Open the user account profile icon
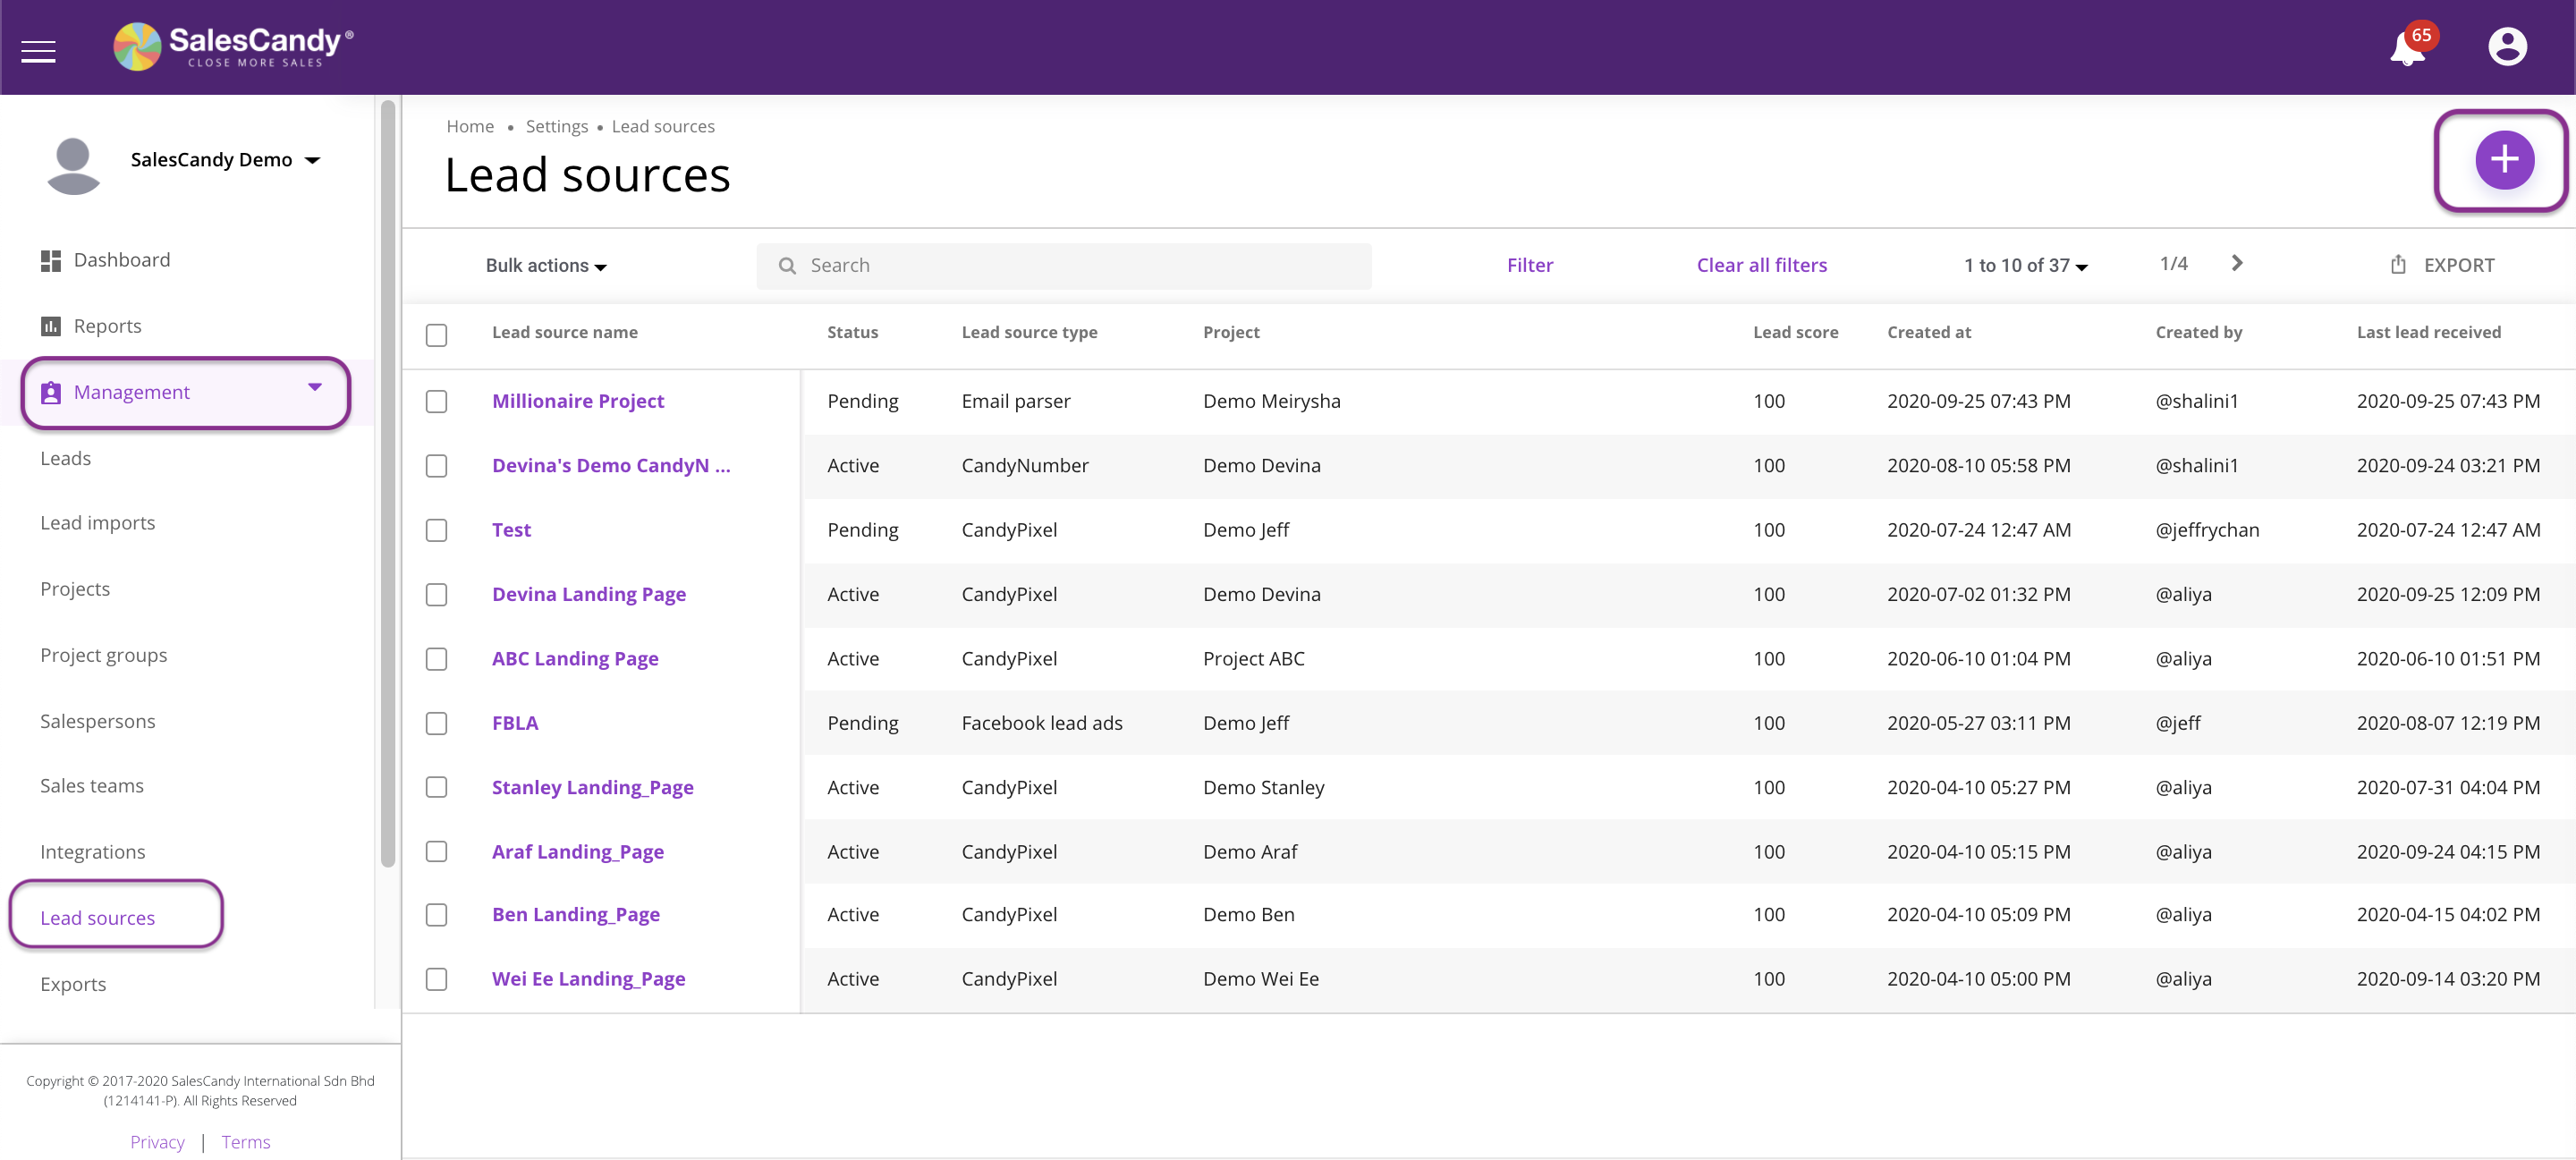 pos(2506,47)
